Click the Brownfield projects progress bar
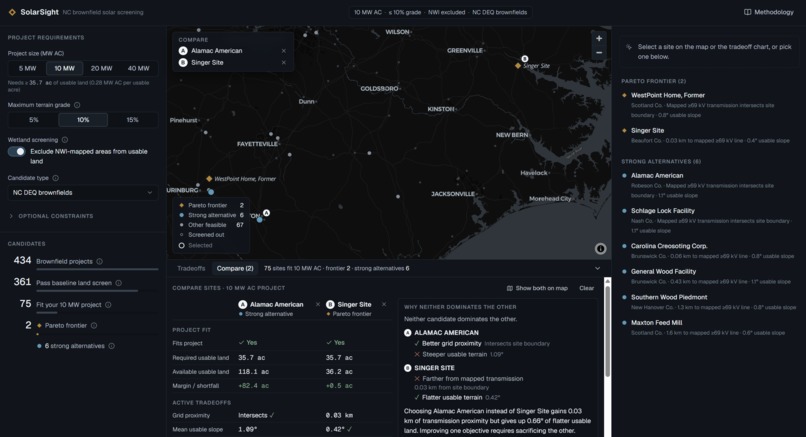Screen dimensions: 806x437 97,269
